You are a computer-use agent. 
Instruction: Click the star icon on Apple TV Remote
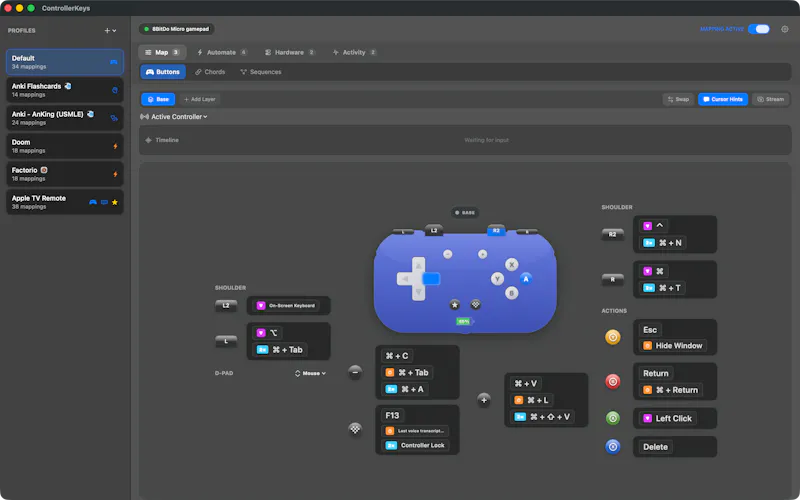coord(115,203)
